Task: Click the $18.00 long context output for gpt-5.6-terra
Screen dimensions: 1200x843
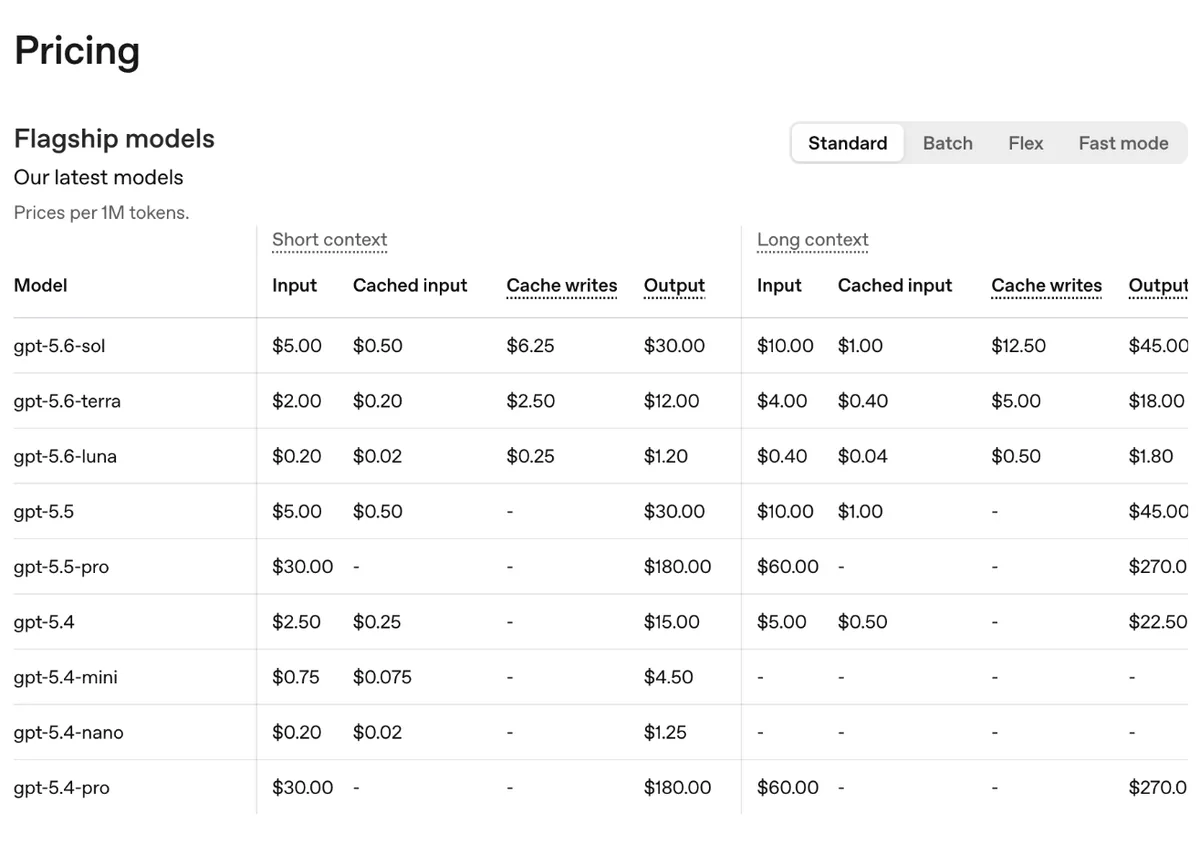Action: click(1156, 401)
